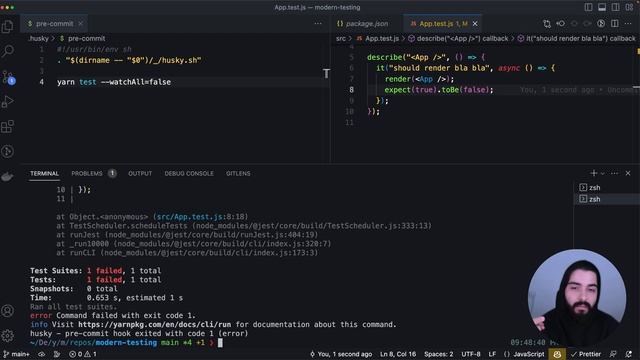Click the Prettier status bar item

pyautogui.click(x=586, y=354)
